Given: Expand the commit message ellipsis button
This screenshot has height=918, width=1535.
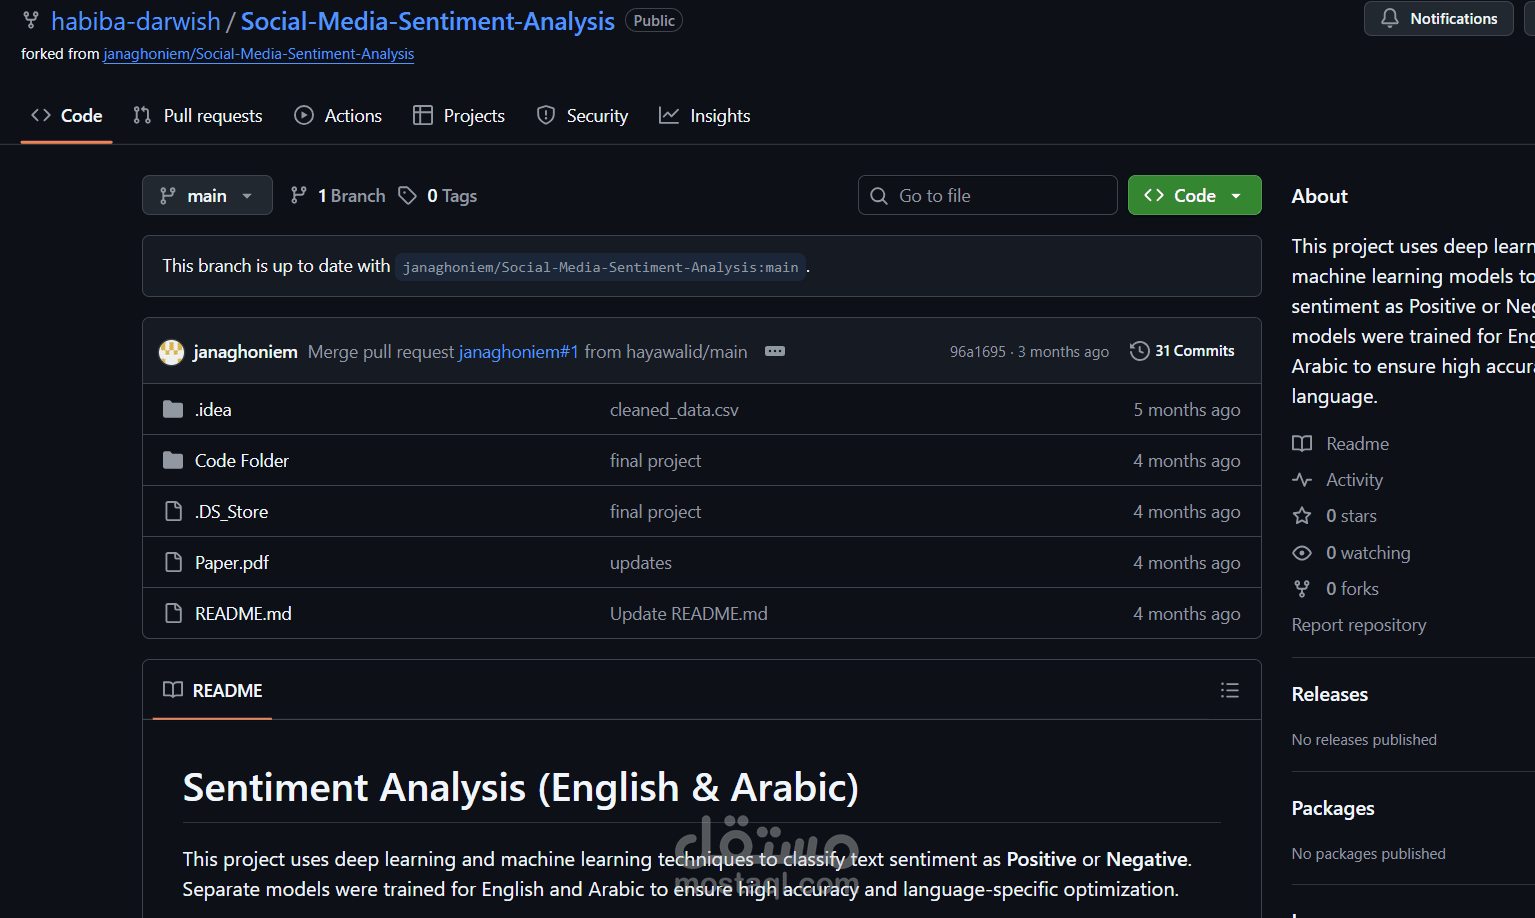Looking at the screenshot, I should pyautogui.click(x=775, y=351).
